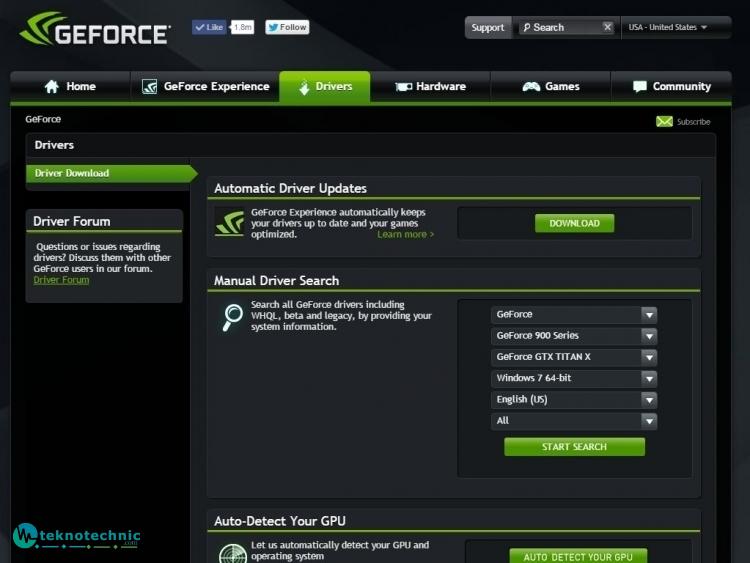Image resolution: width=750 pixels, height=563 pixels.
Task: Click the Facebook Like button
Action: point(209,28)
